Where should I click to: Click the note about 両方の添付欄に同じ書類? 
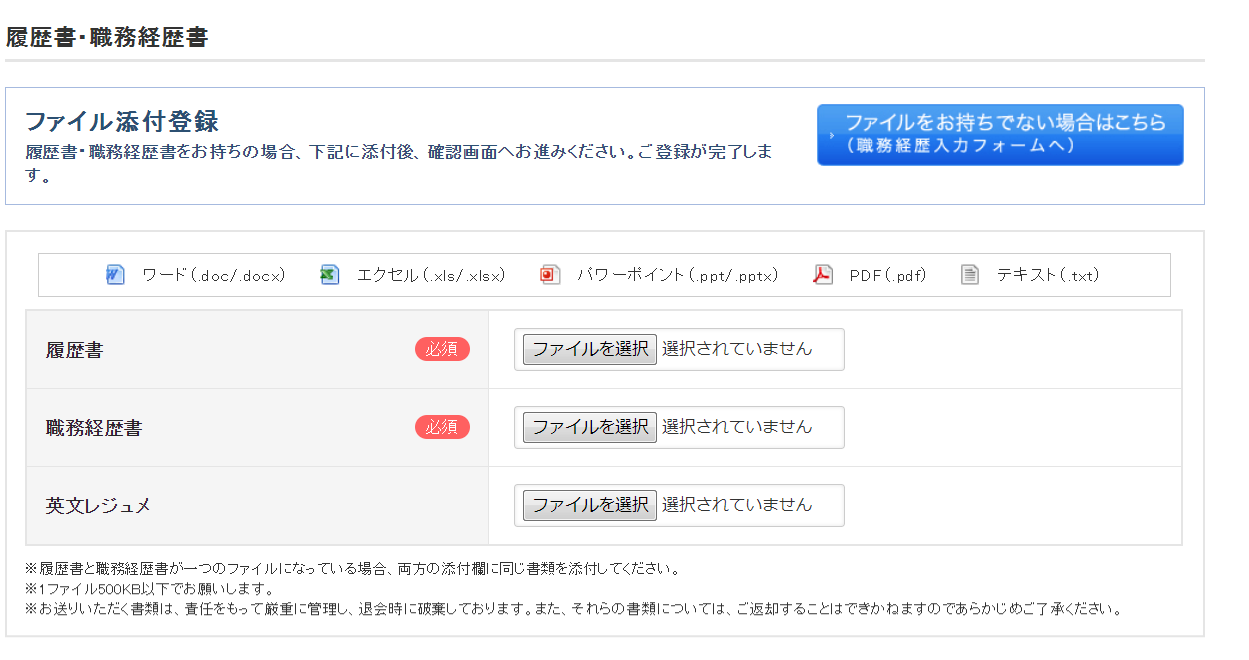(x=353, y=569)
